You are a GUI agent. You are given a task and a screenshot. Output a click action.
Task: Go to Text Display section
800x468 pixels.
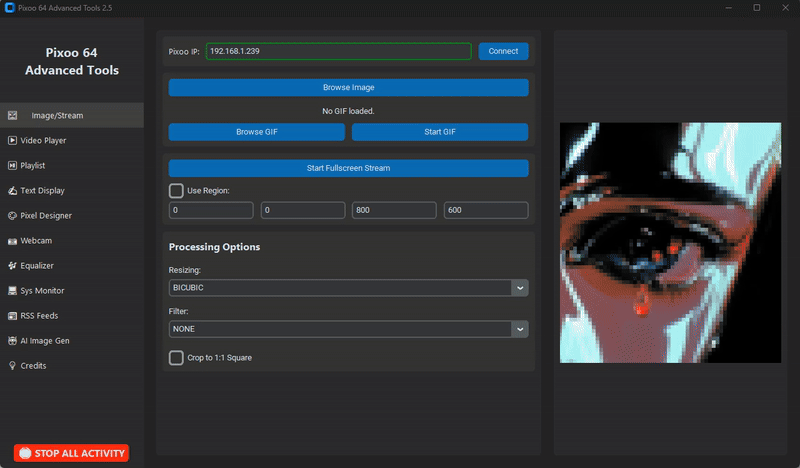(71, 190)
